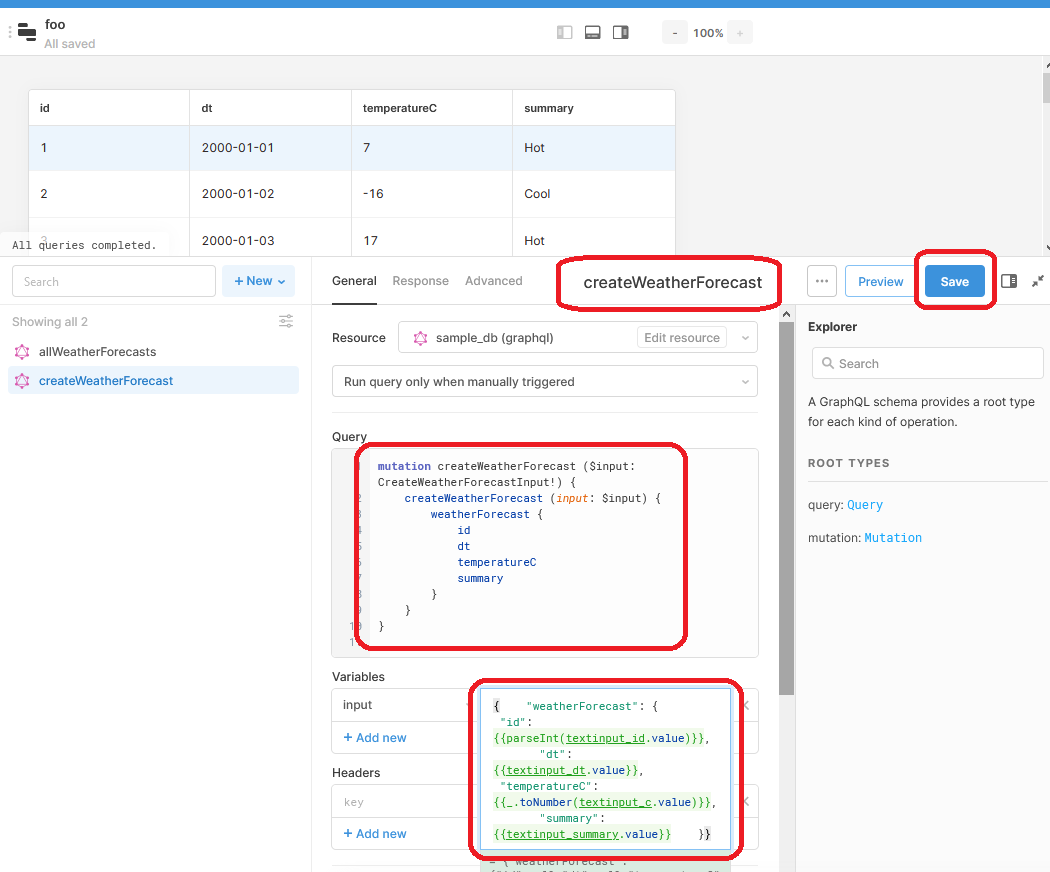The image size is (1050, 872).
Task: Switch to the Advanced tab
Action: (x=494, y=281)
